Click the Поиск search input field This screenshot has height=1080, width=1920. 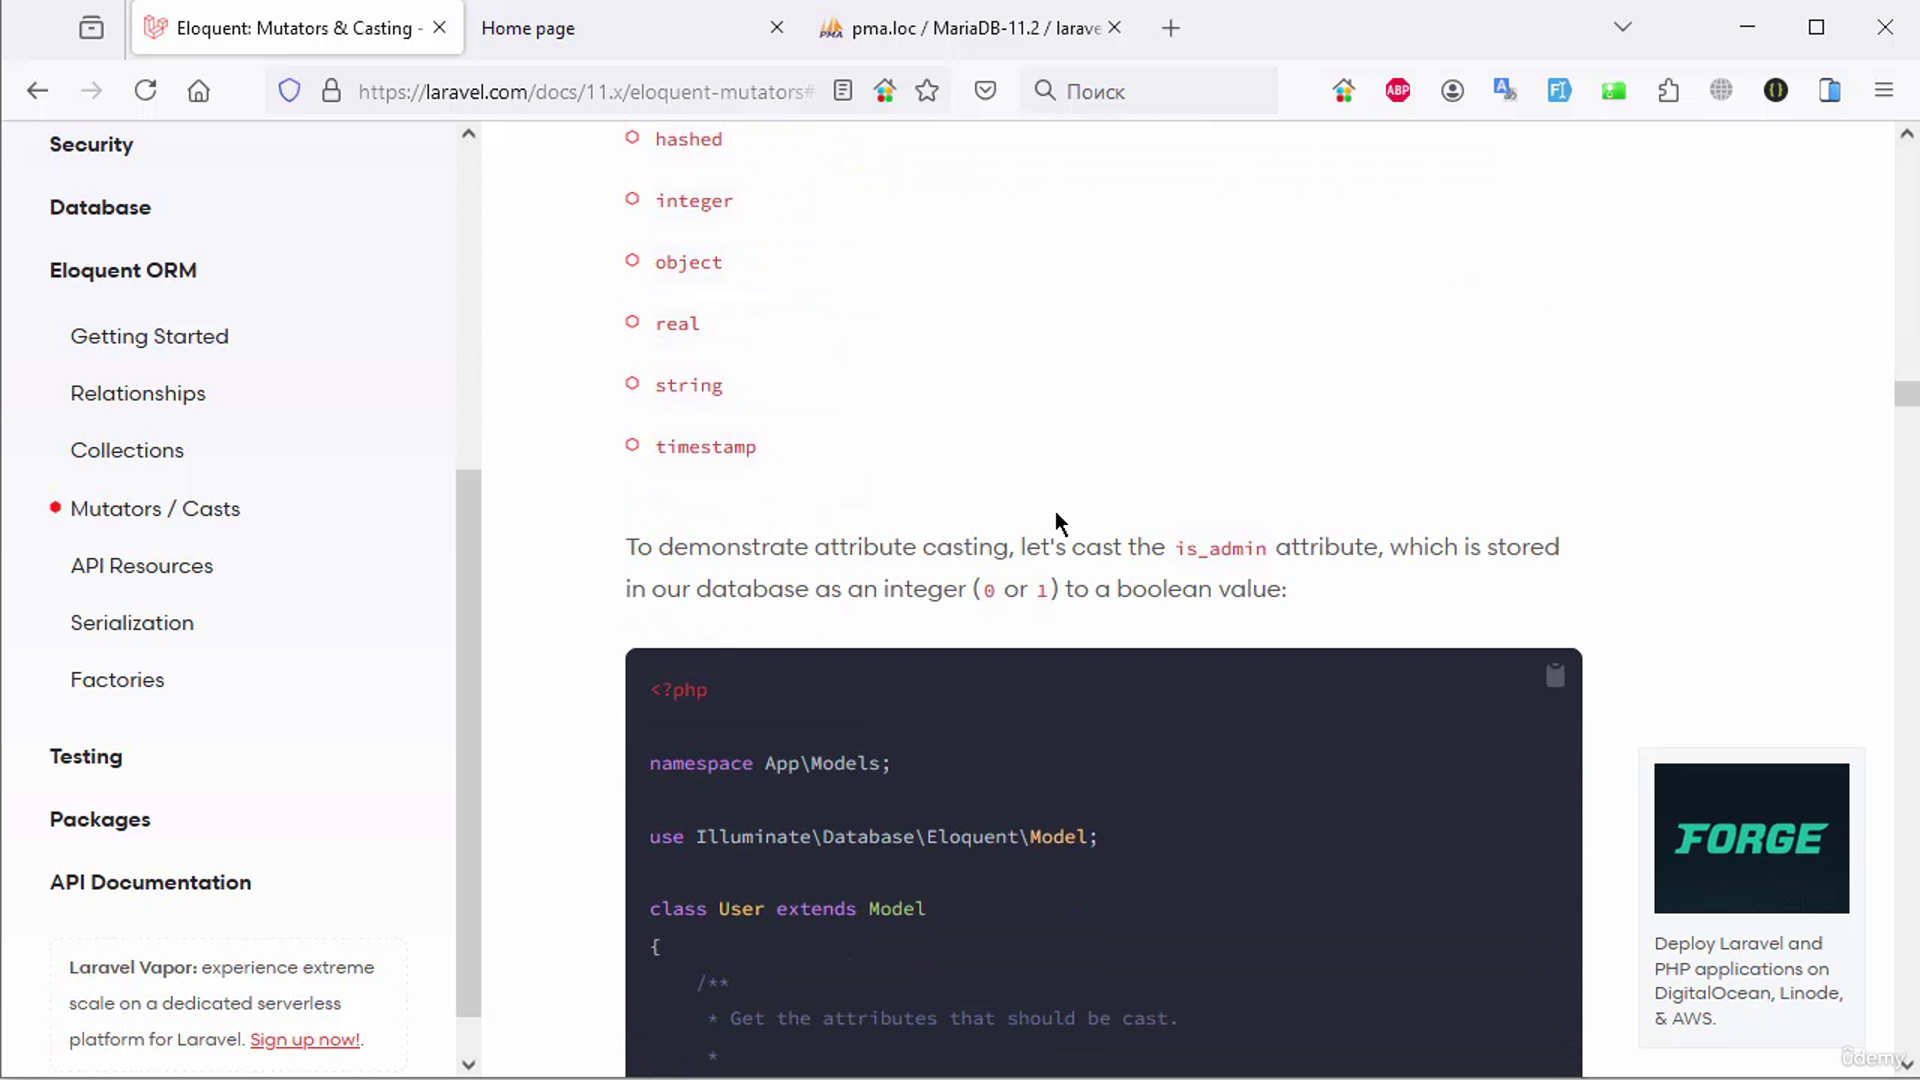pos(1160,91)
